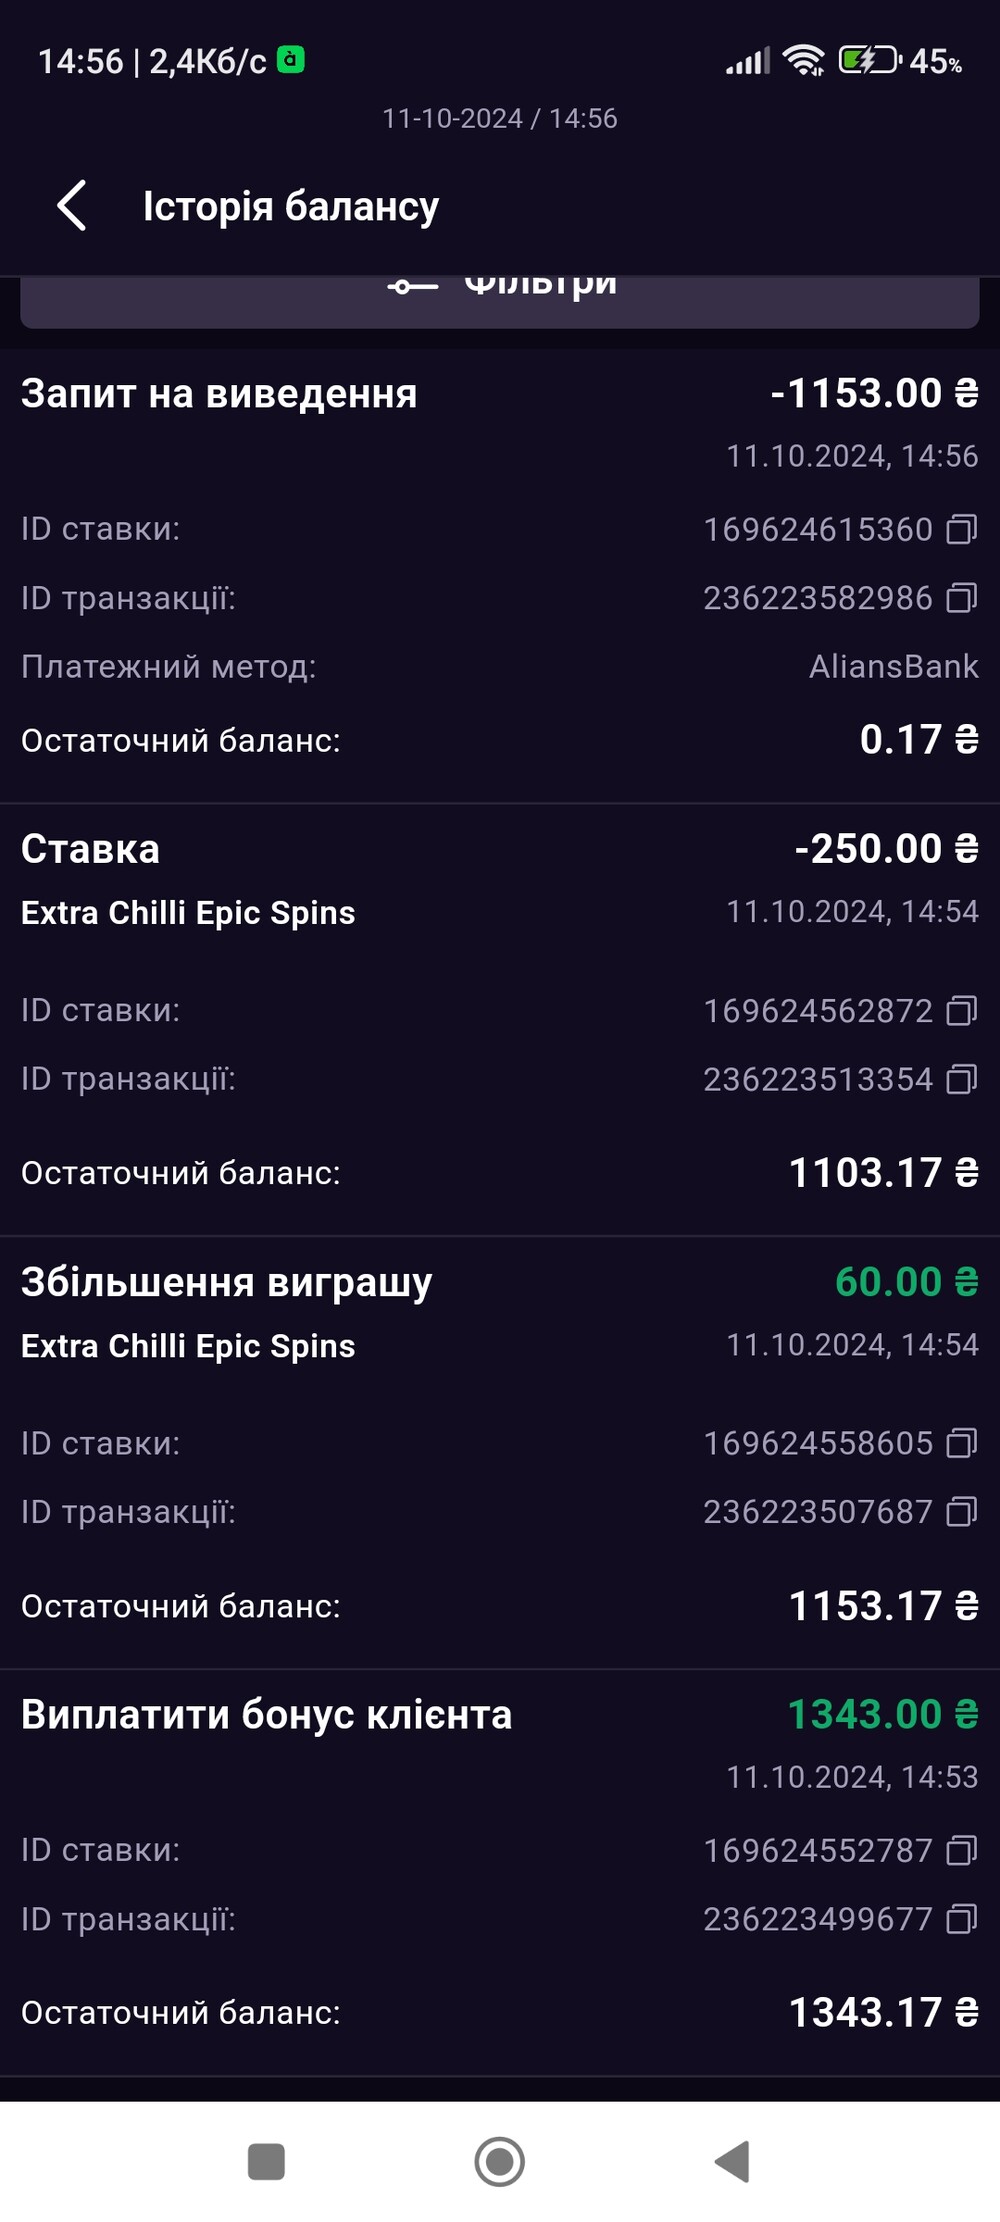
Task: Copy transaction ID 236223513354
Action: point(961,1080)
